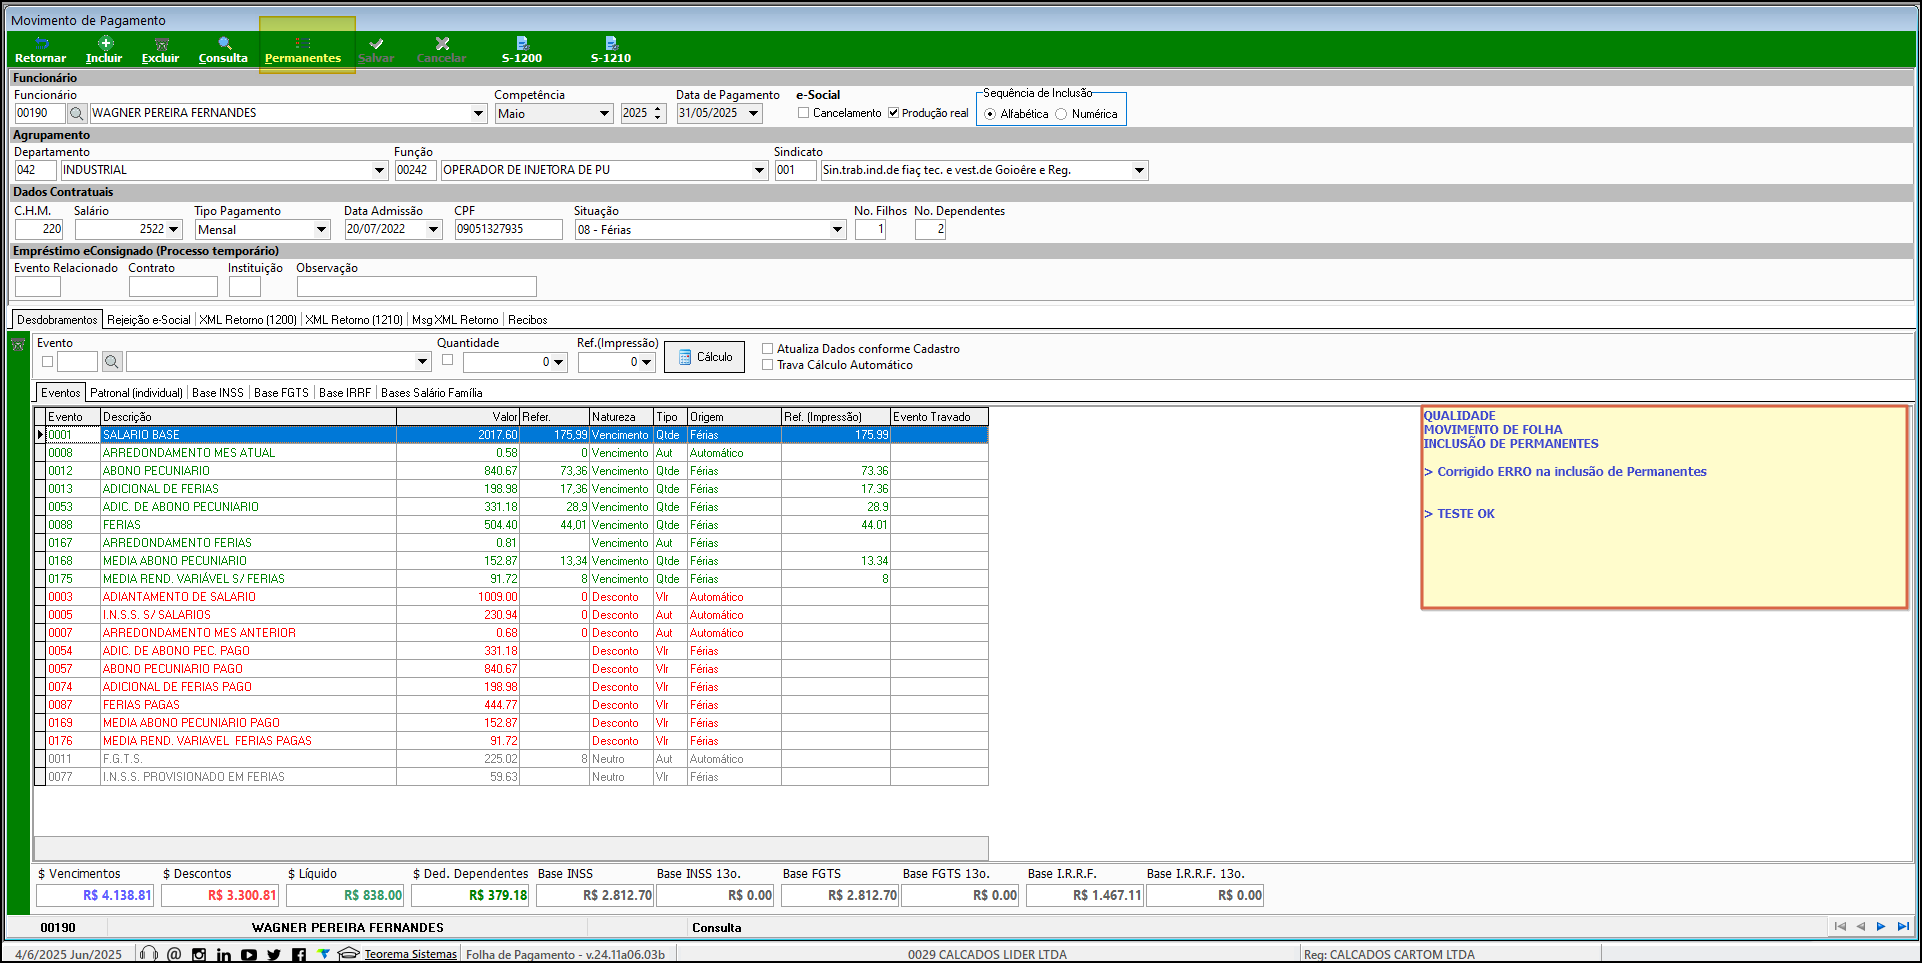1922x963 pixels.
Task: Enable Trava Cálculo Automático
Action: (x=768, y=365)
